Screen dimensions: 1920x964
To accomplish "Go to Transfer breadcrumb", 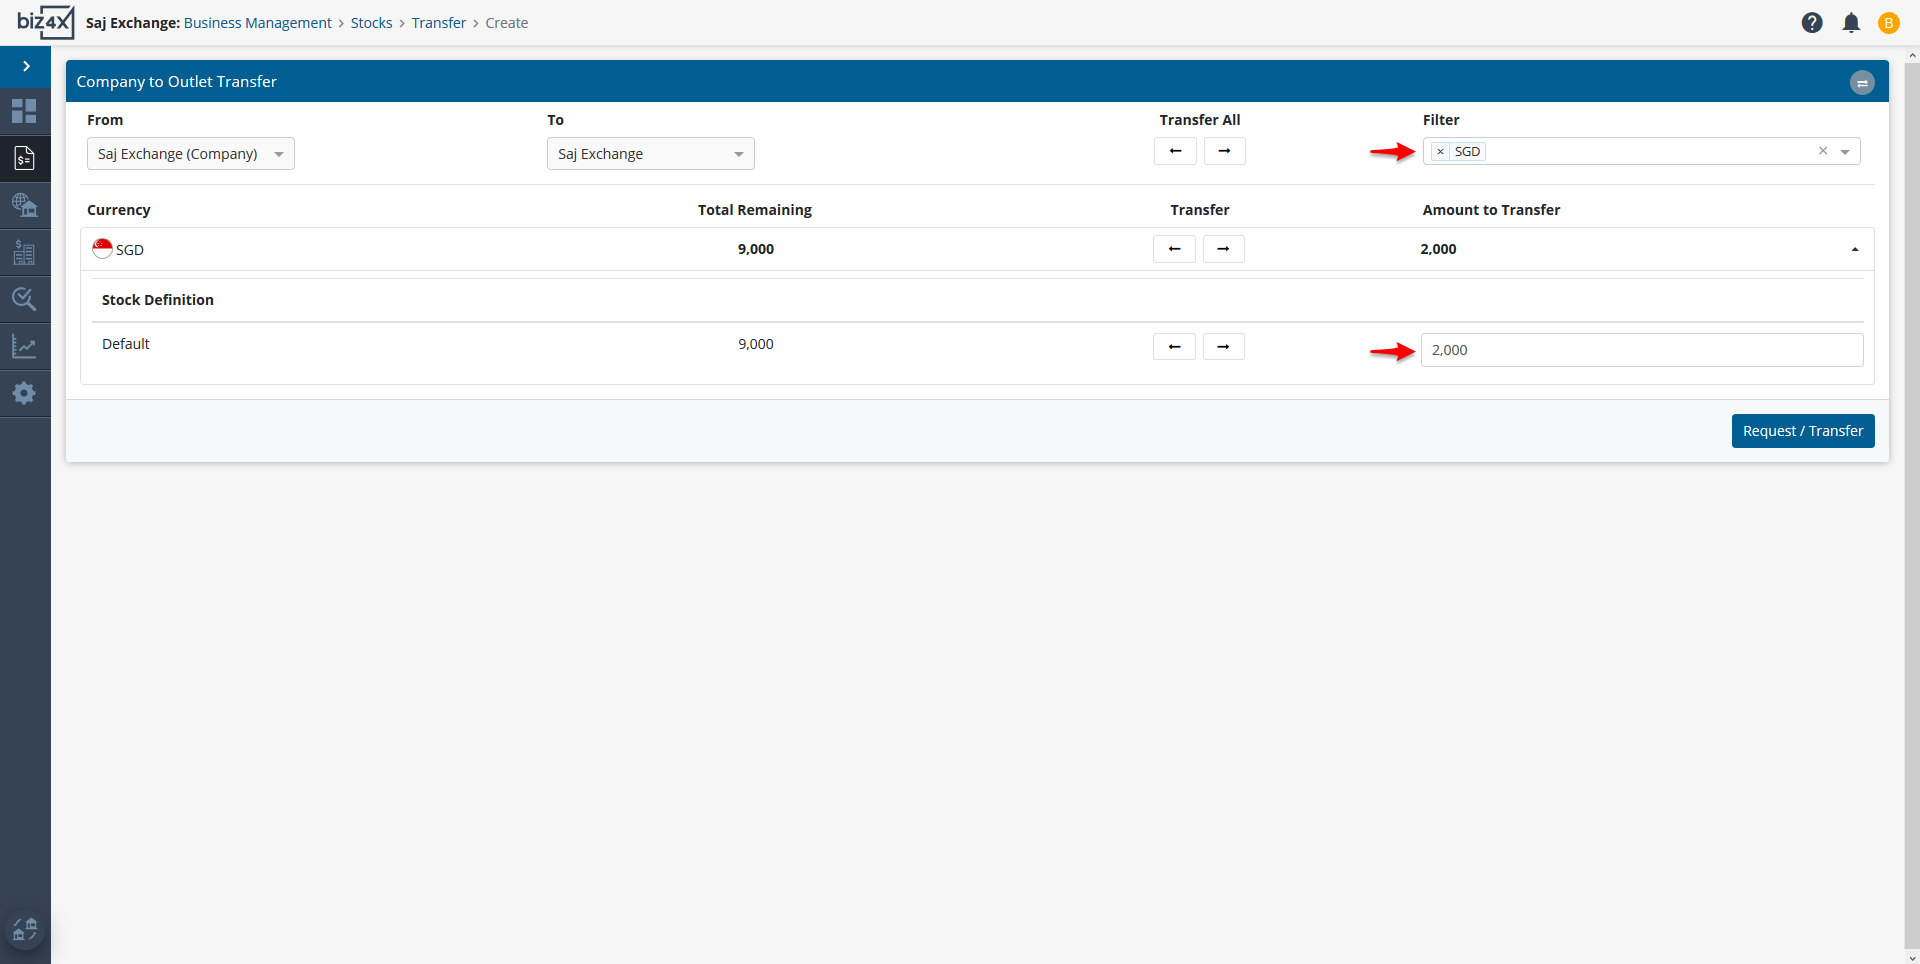I will tap(438, 23).
